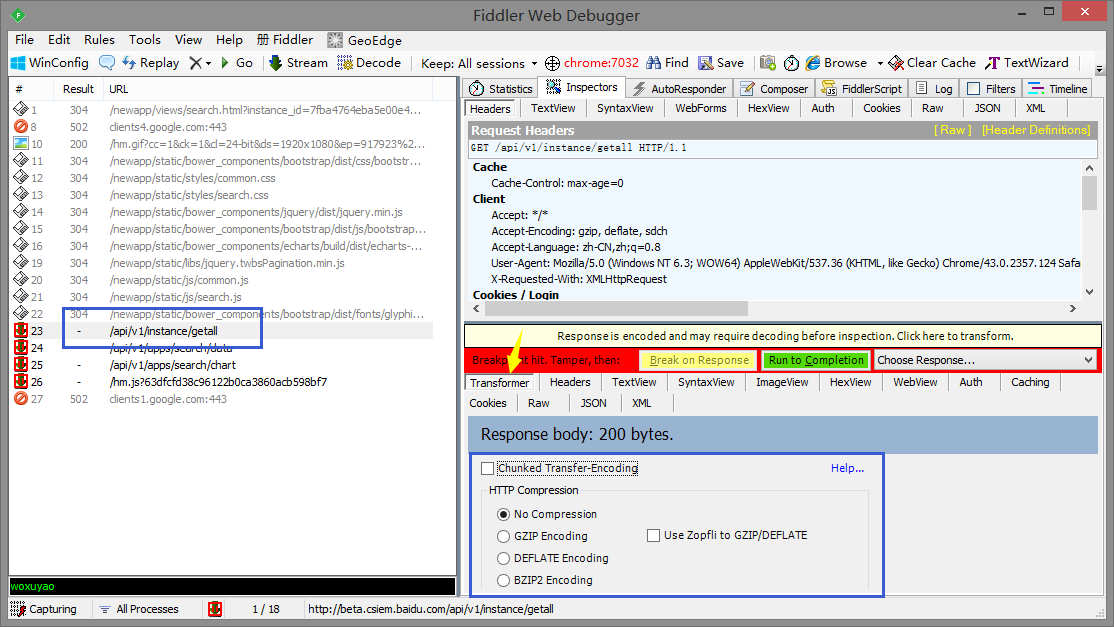Viewport: 1114px width, 627px height.
Task: Select session 12 common.css row
Action: pos(222,178)
